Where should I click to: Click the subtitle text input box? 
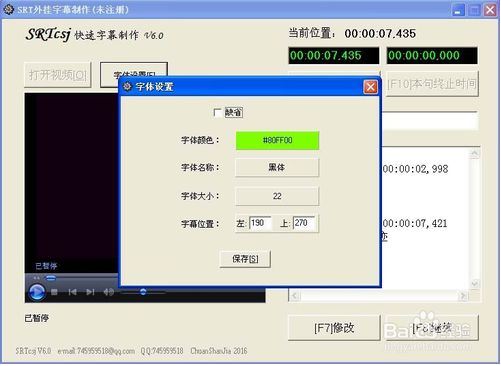pyautogui.click(x=430, y=121)
